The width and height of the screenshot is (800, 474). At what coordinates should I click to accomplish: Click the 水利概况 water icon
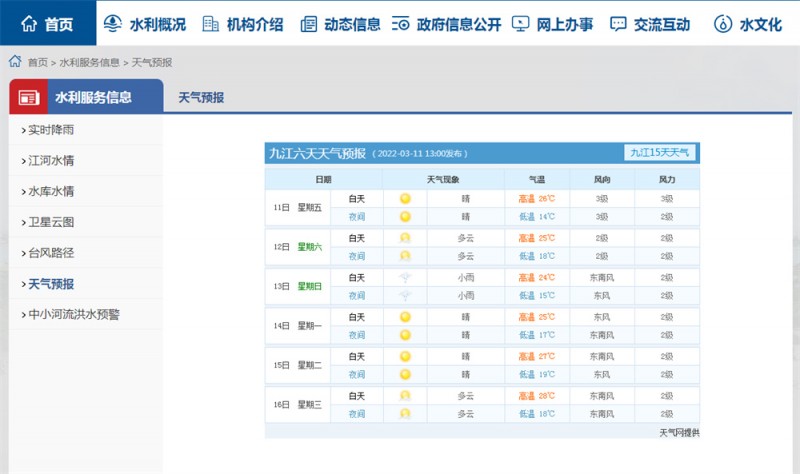pyautogui.click(x=113, y=23)
